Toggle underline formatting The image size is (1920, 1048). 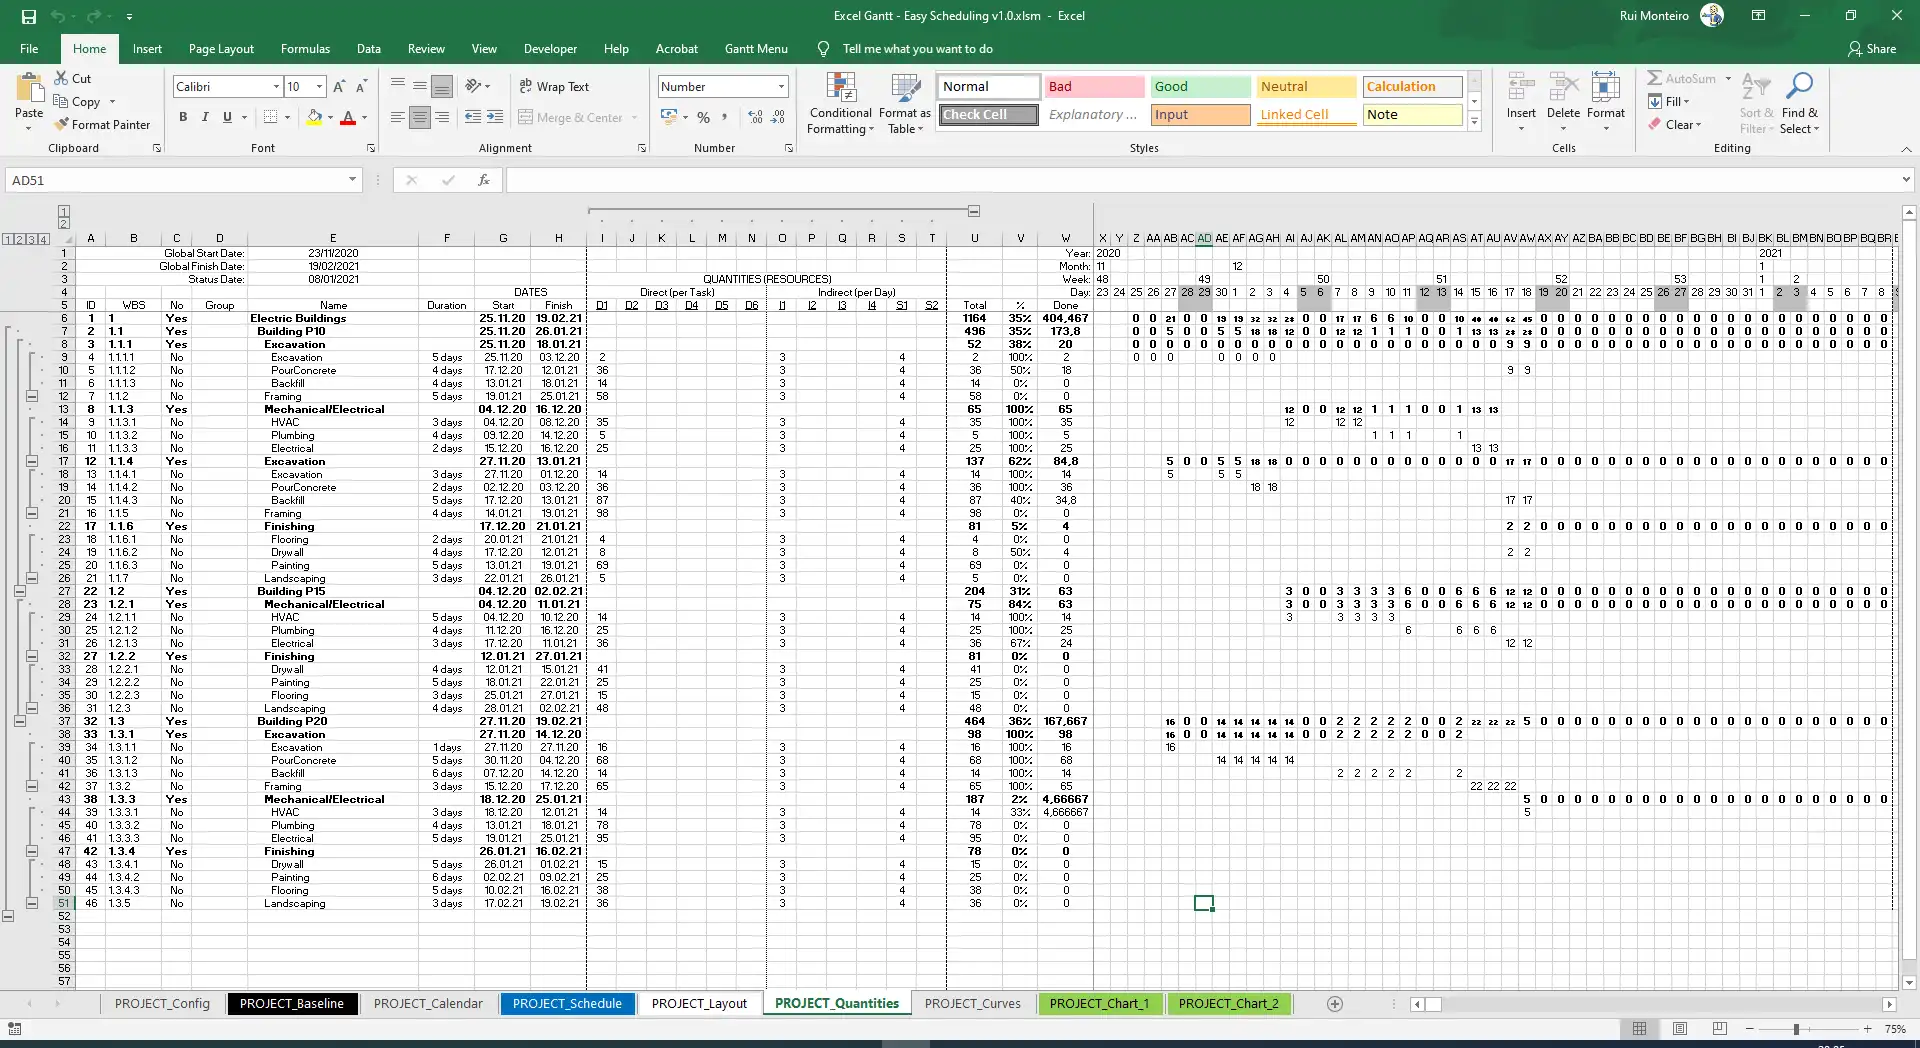coord(227,117)
